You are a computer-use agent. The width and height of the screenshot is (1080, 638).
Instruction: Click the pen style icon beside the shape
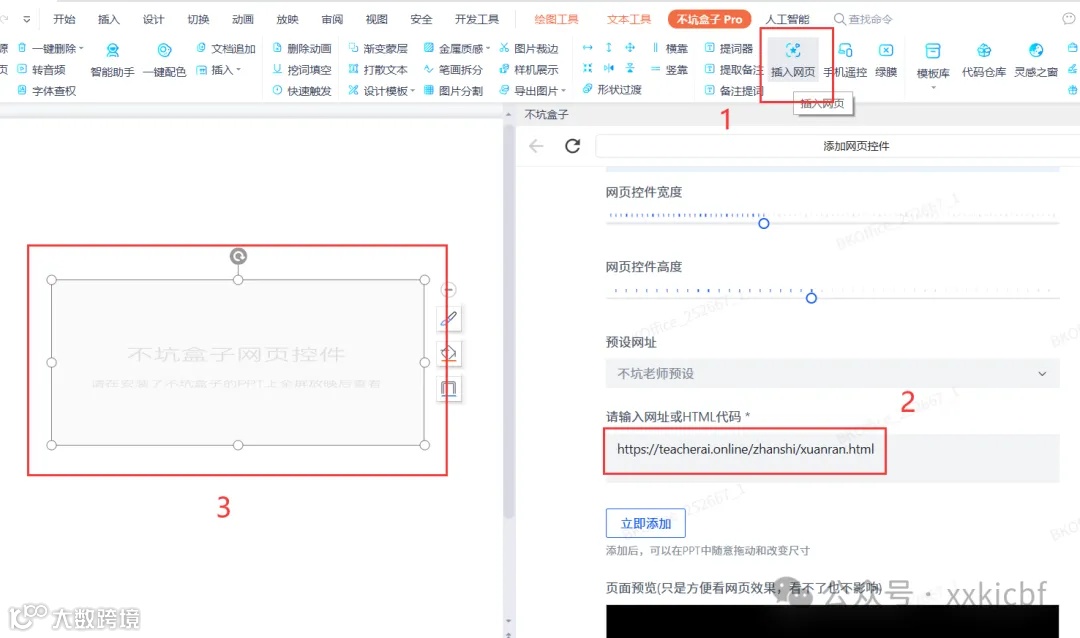448,318
